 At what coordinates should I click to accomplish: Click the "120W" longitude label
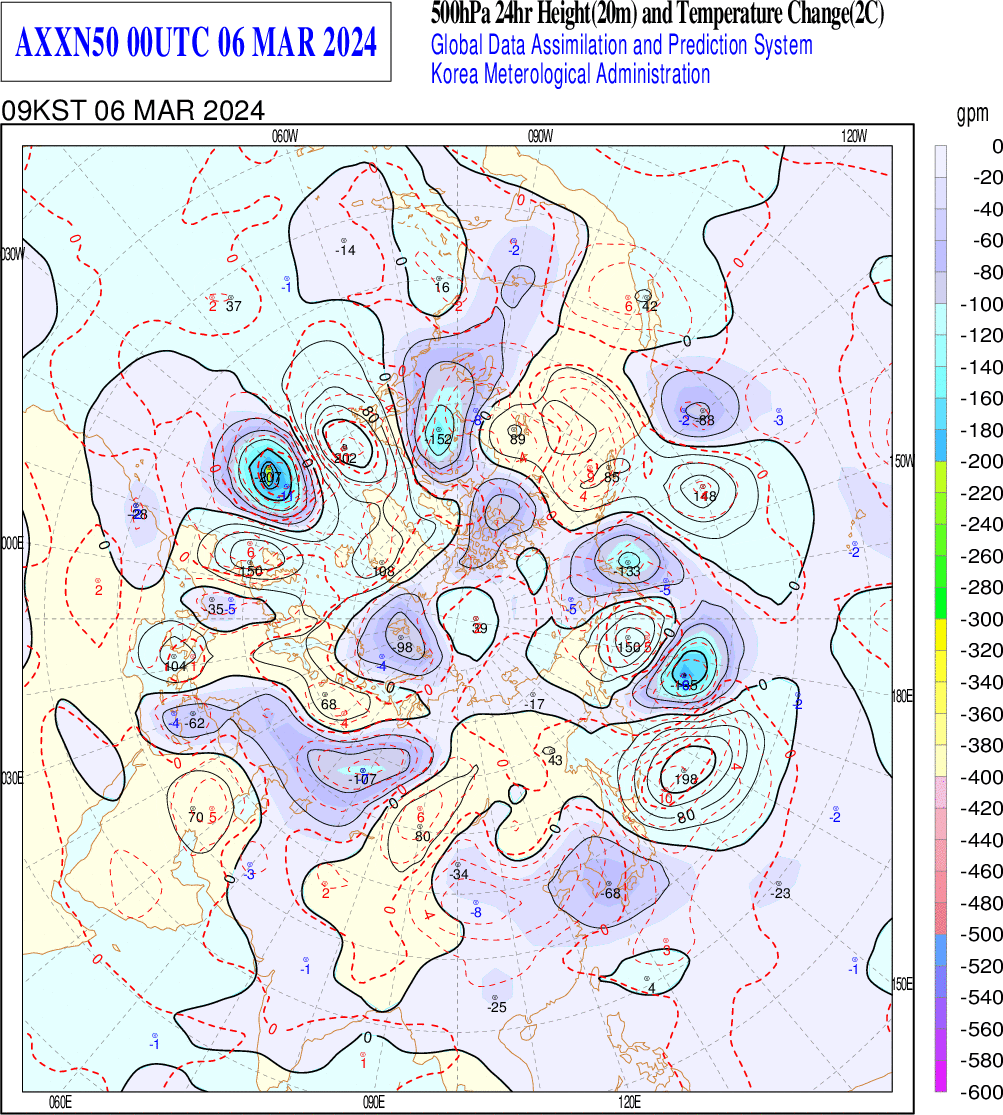(854, 137)
